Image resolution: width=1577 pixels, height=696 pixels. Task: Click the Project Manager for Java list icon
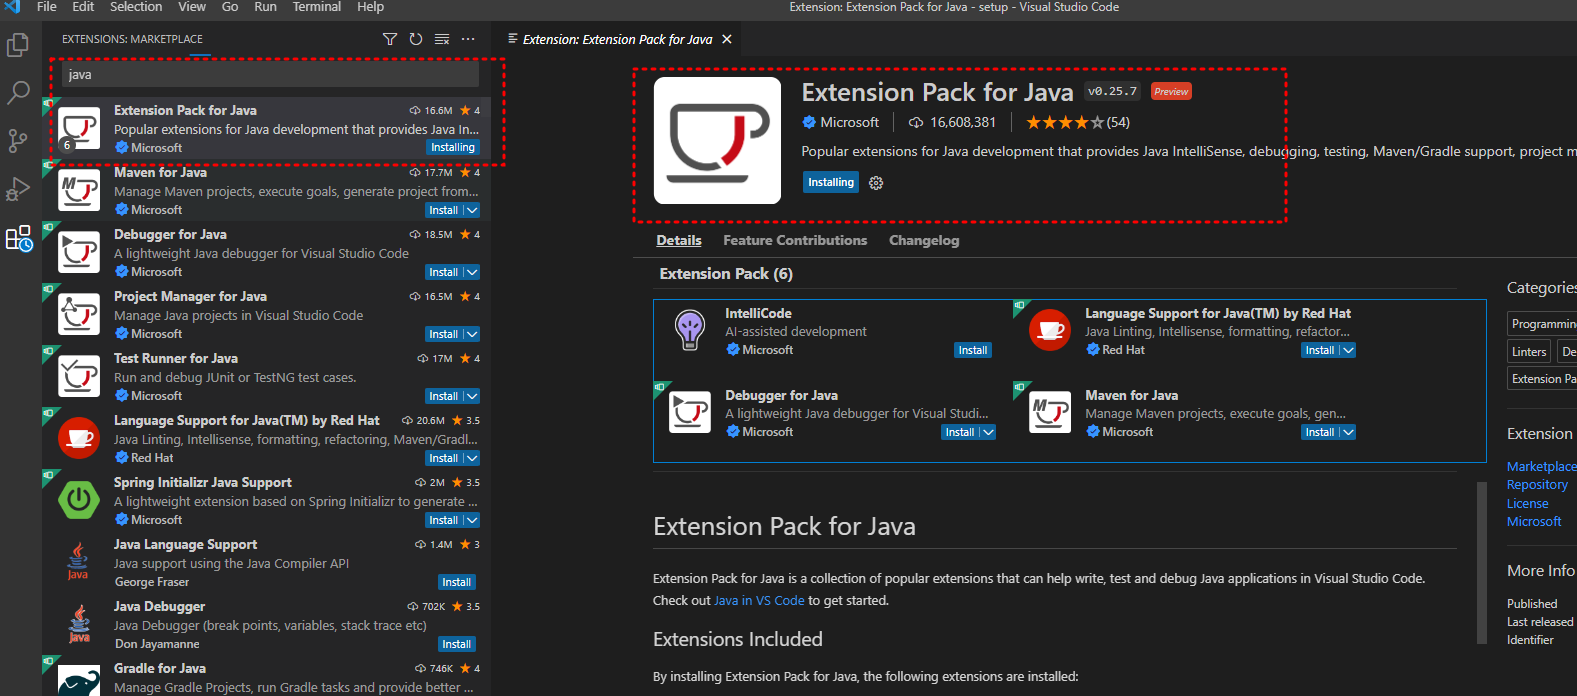pos(79,314)
